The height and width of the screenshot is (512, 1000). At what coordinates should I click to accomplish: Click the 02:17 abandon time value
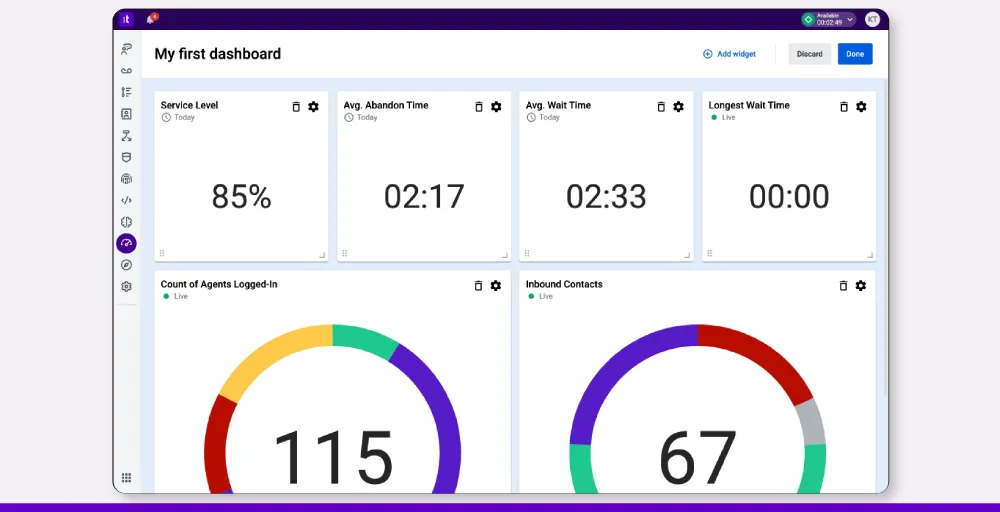pos(424,196)
